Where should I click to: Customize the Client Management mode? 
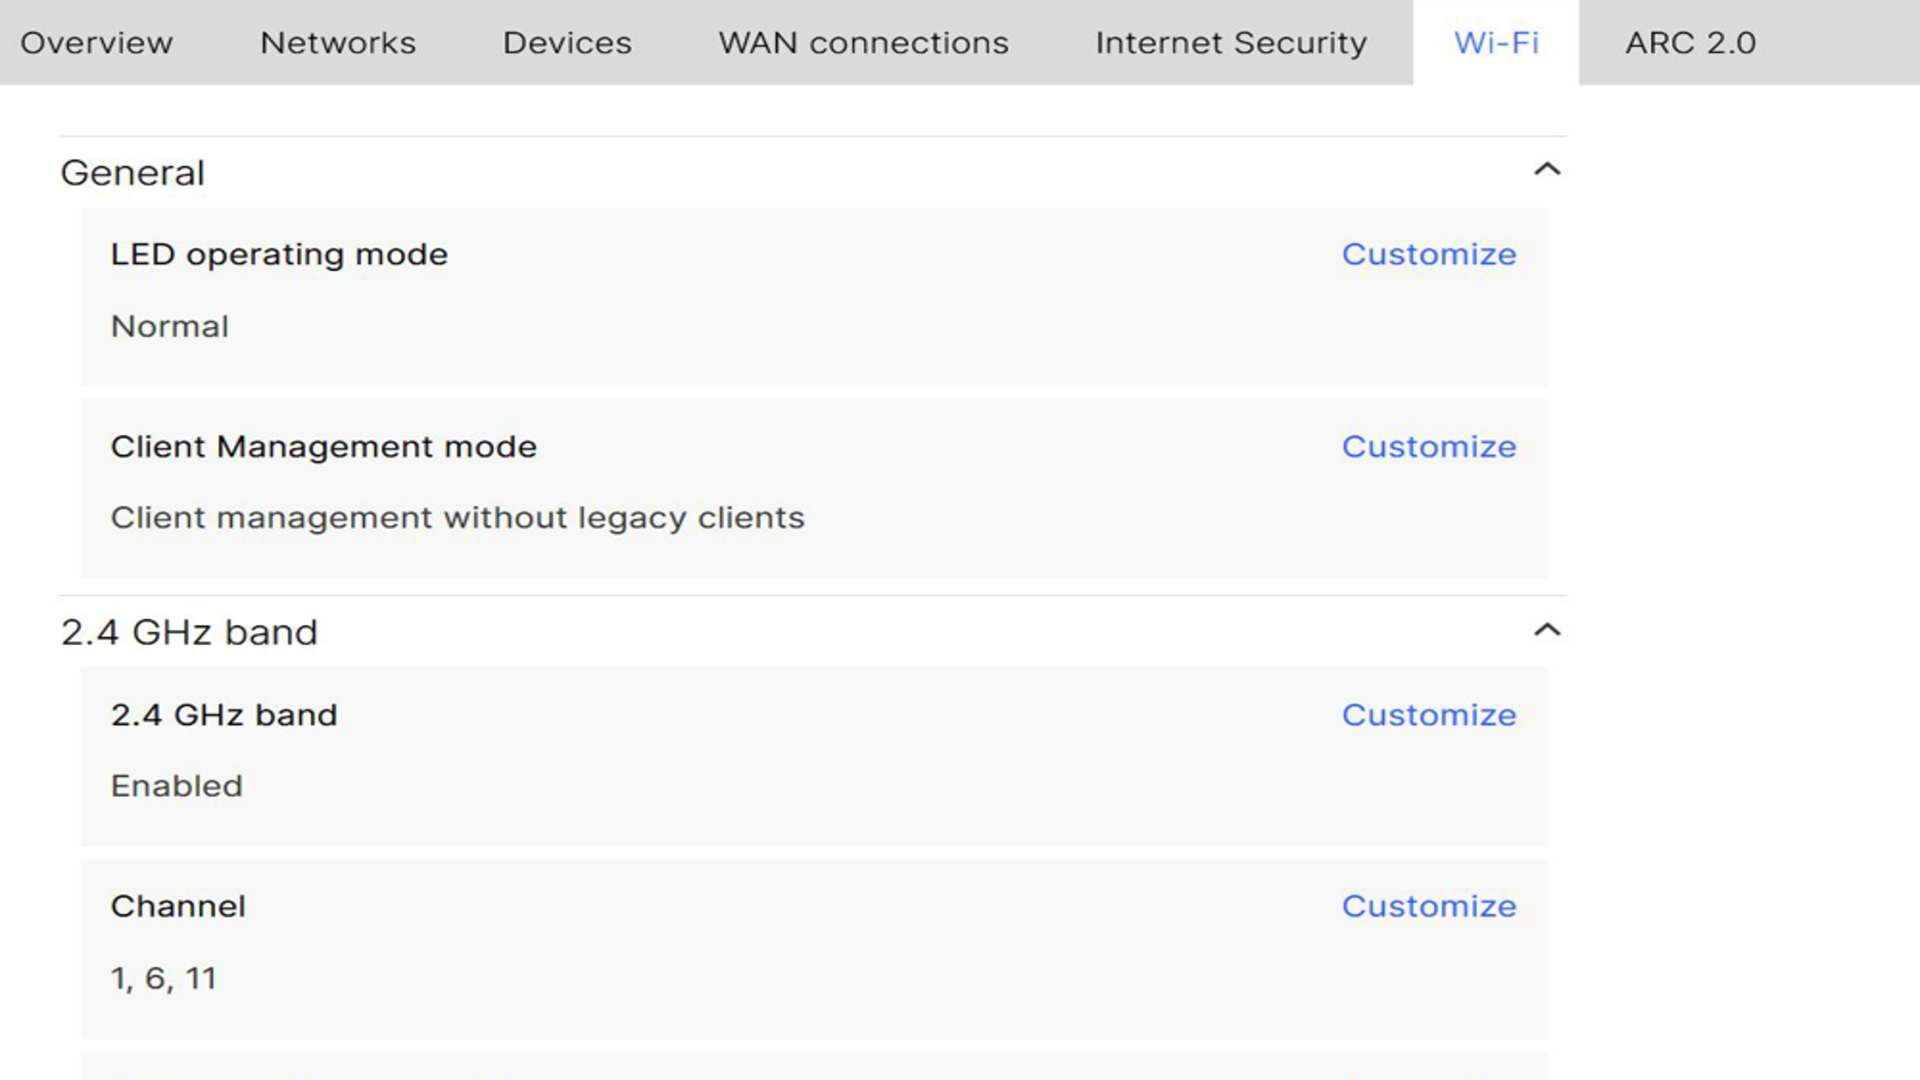[x=1428, y=446]
